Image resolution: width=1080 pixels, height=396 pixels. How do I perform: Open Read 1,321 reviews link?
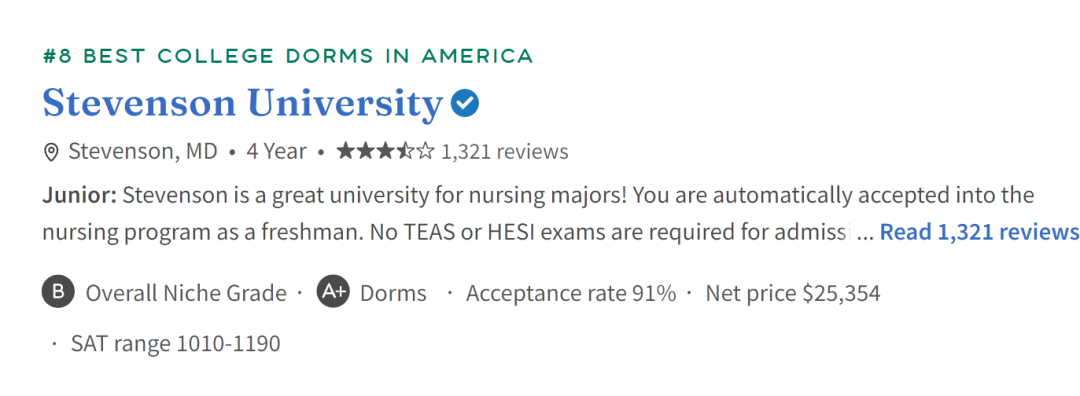pos(979,232)
